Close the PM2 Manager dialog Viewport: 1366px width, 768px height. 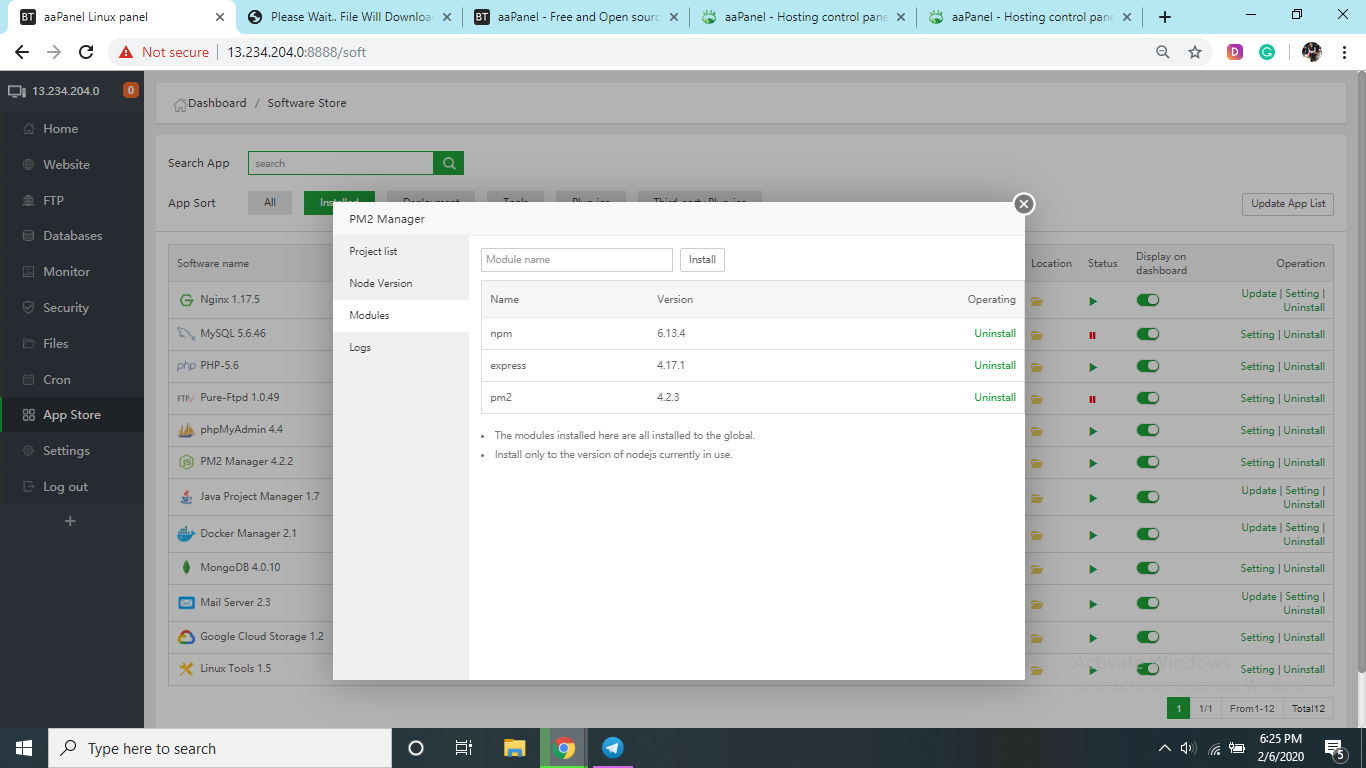click(x=1023, y=204)
